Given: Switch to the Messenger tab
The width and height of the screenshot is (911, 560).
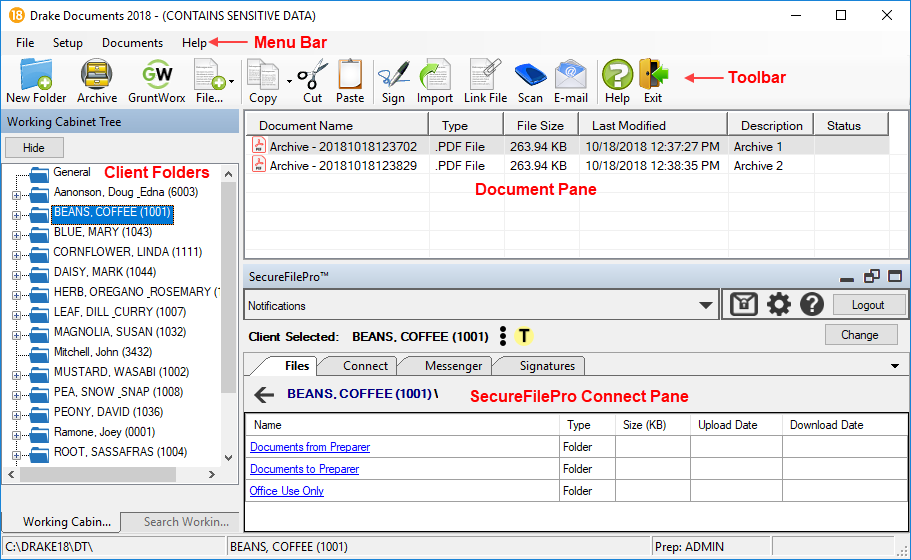Looking at the screenshot, I should click(453, 366).
